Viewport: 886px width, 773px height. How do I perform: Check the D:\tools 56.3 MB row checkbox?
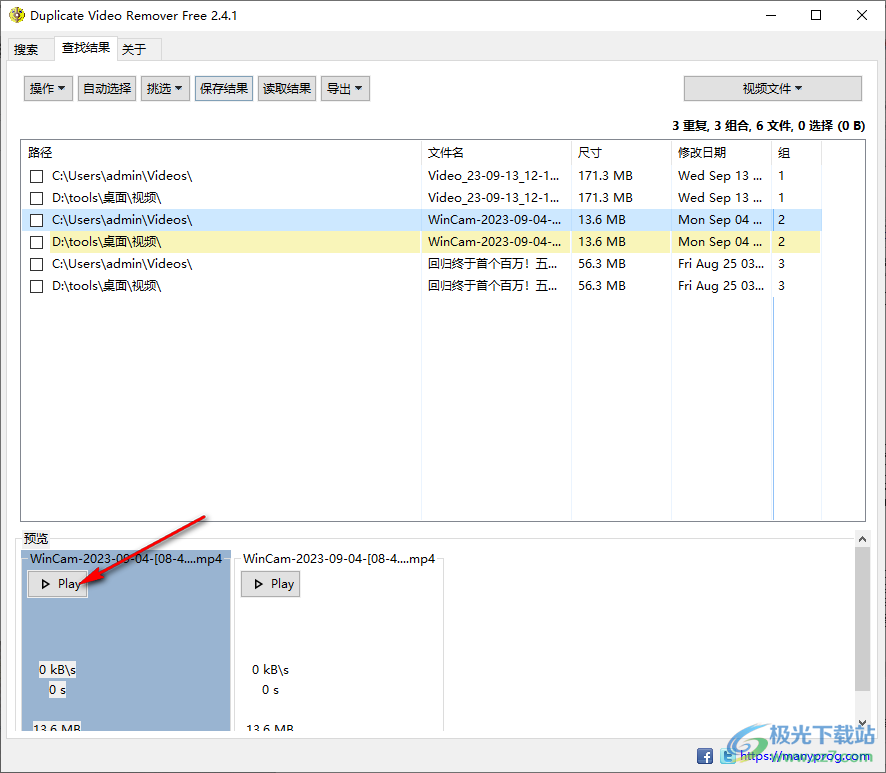[x=37, y=286]
